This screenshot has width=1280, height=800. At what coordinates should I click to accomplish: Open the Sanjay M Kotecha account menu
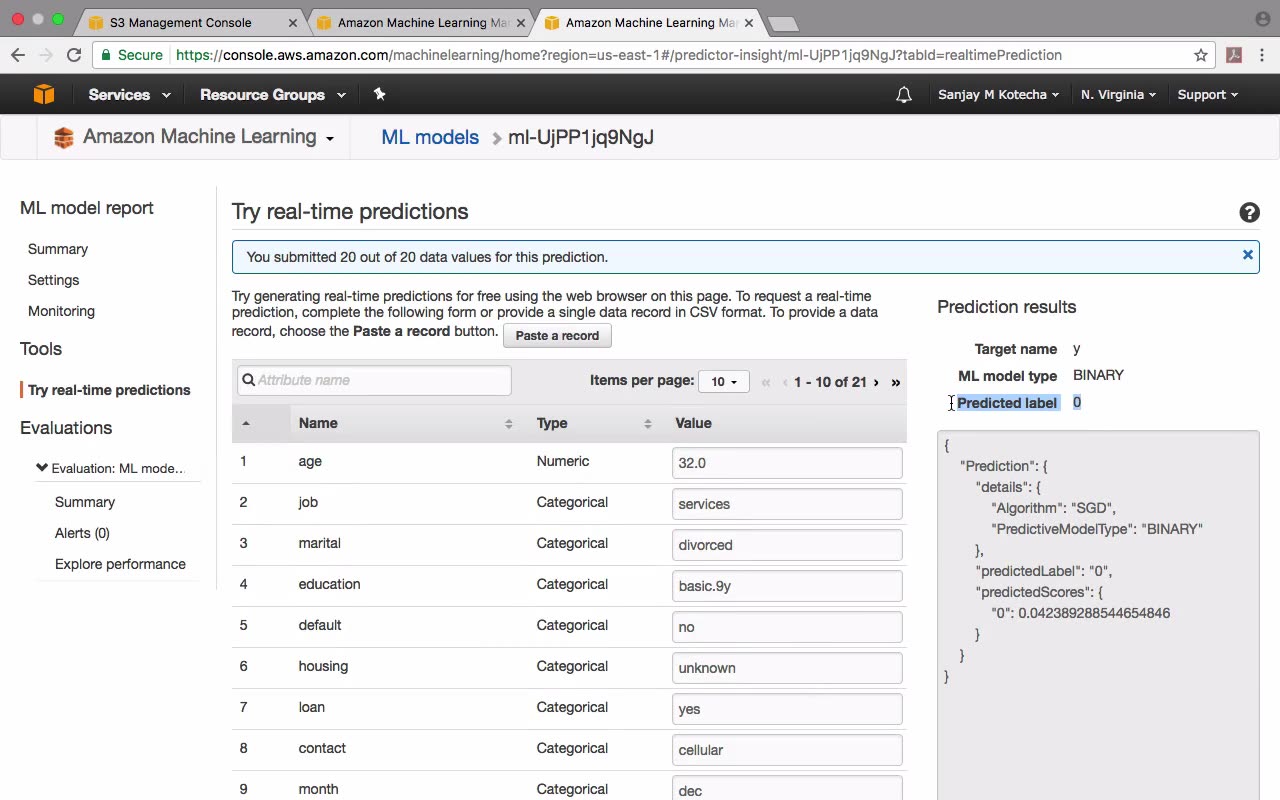(x=999, y=95)
